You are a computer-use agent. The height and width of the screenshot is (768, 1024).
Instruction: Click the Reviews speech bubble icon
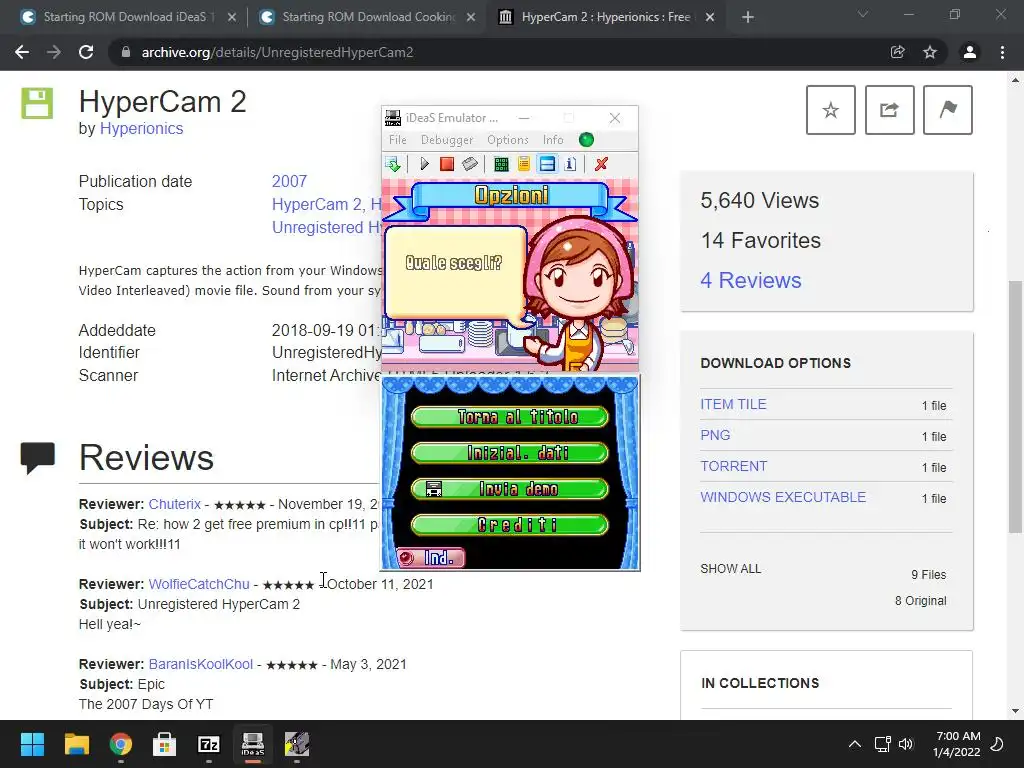coord(38,456)
